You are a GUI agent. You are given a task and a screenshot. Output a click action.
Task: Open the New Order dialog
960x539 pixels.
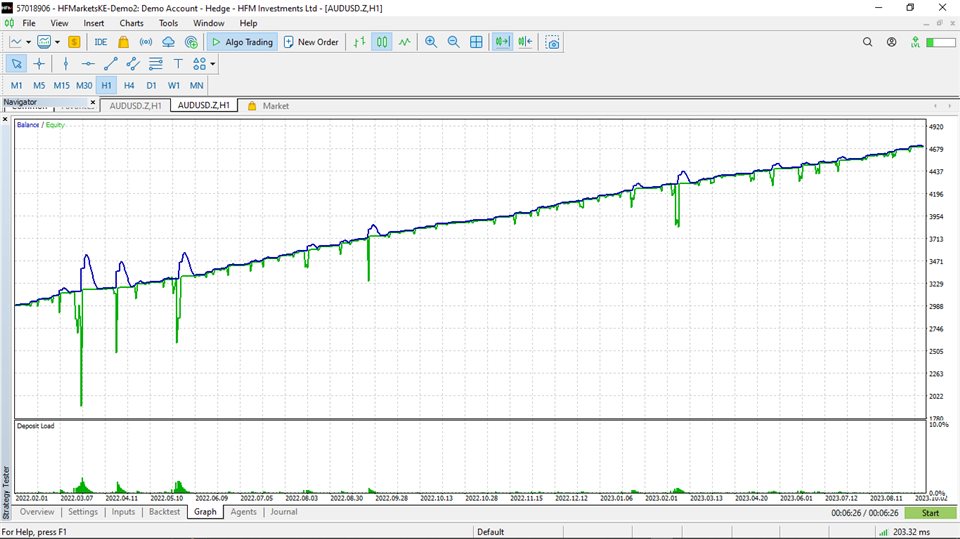click(311, 42)
